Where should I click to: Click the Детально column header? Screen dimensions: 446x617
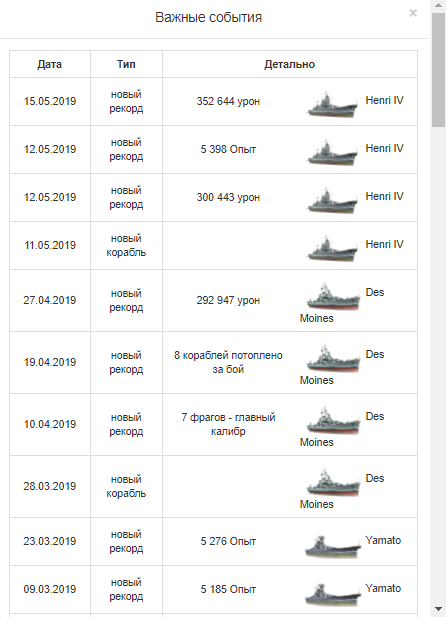[290, 64]
